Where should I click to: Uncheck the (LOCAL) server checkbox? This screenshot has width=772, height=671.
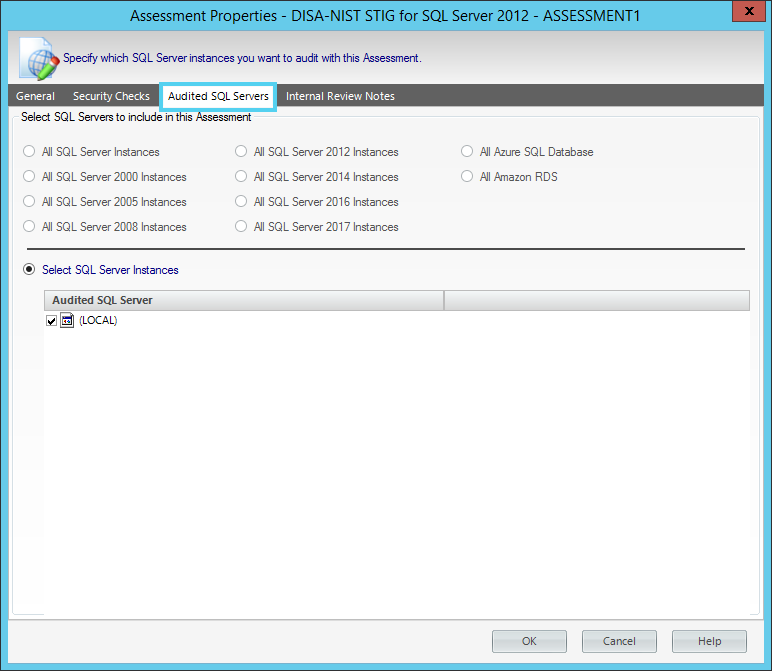coord(51,321)
